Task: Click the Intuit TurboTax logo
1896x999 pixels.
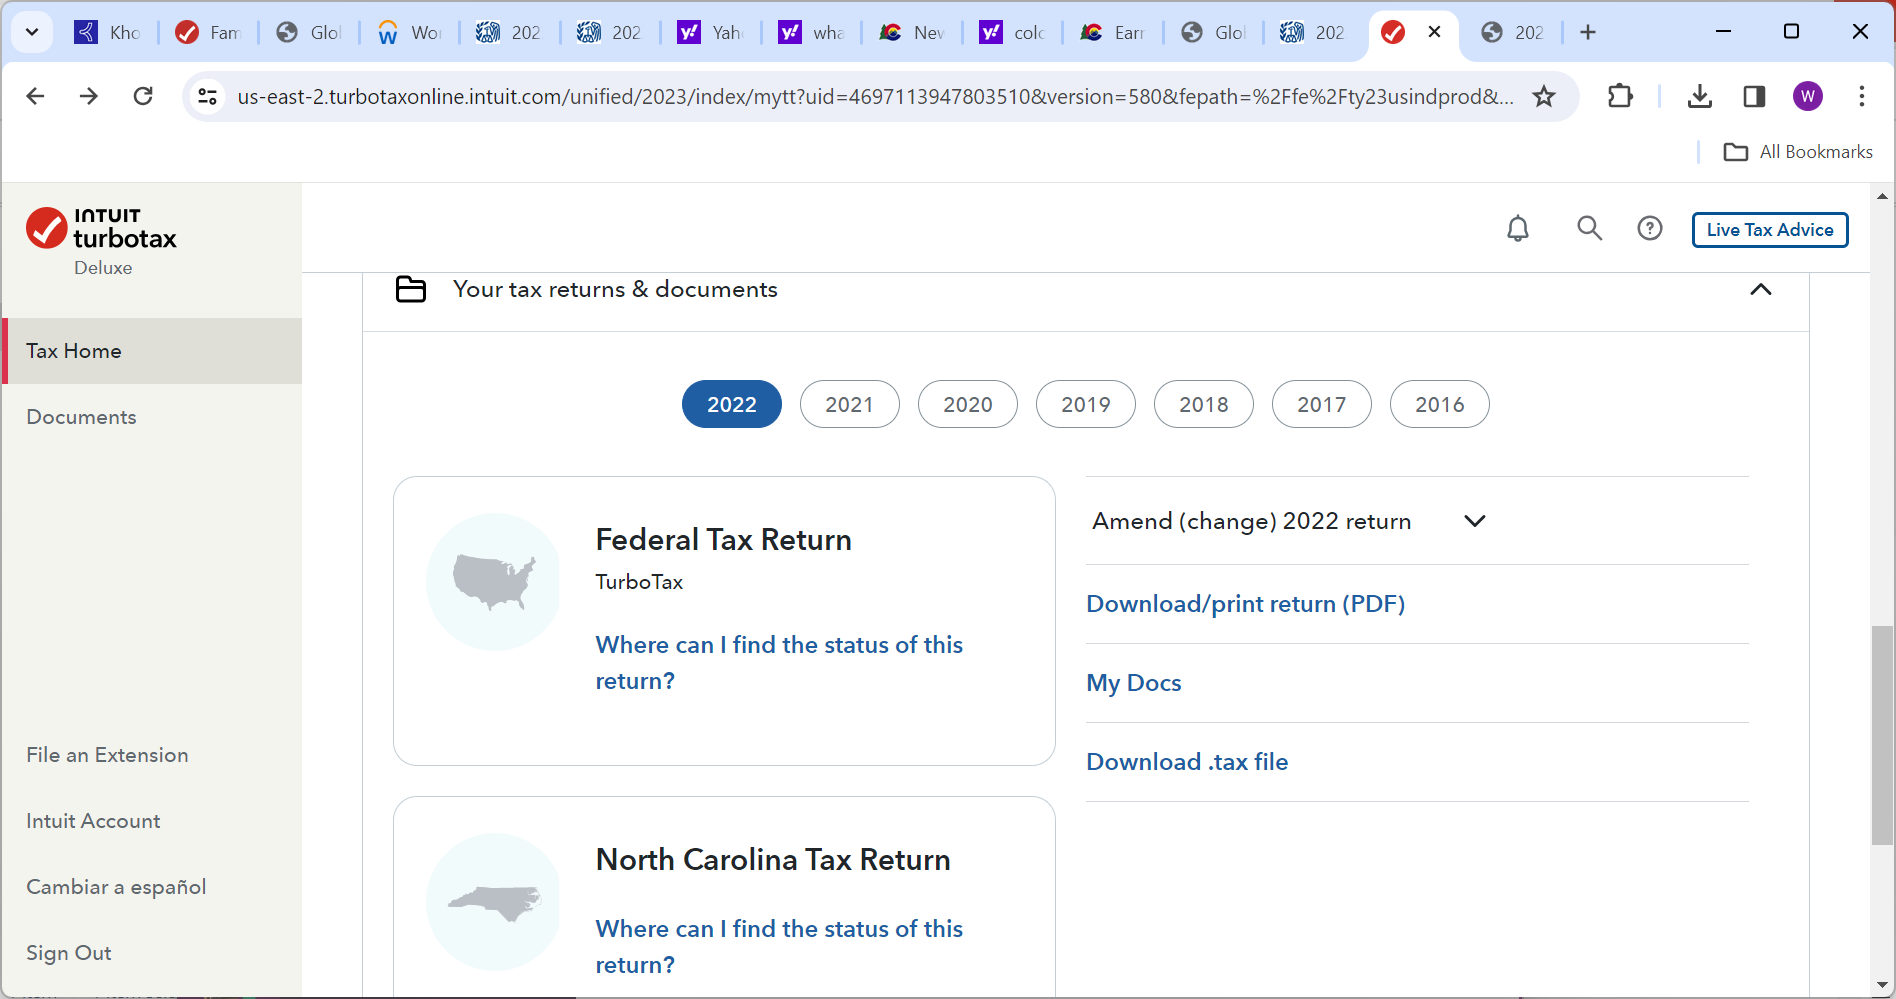Action: 100,230
